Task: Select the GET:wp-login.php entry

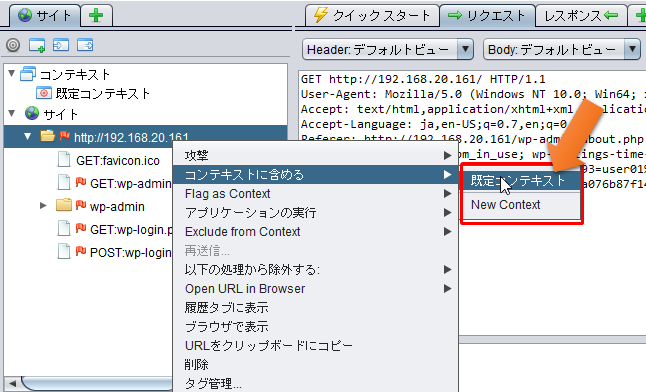Action: tap(131, 230)
